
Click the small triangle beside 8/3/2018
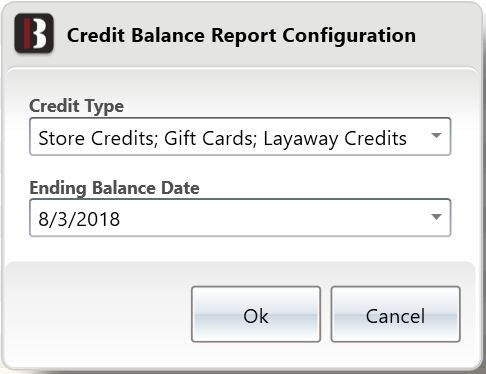(x=436, y=217)
